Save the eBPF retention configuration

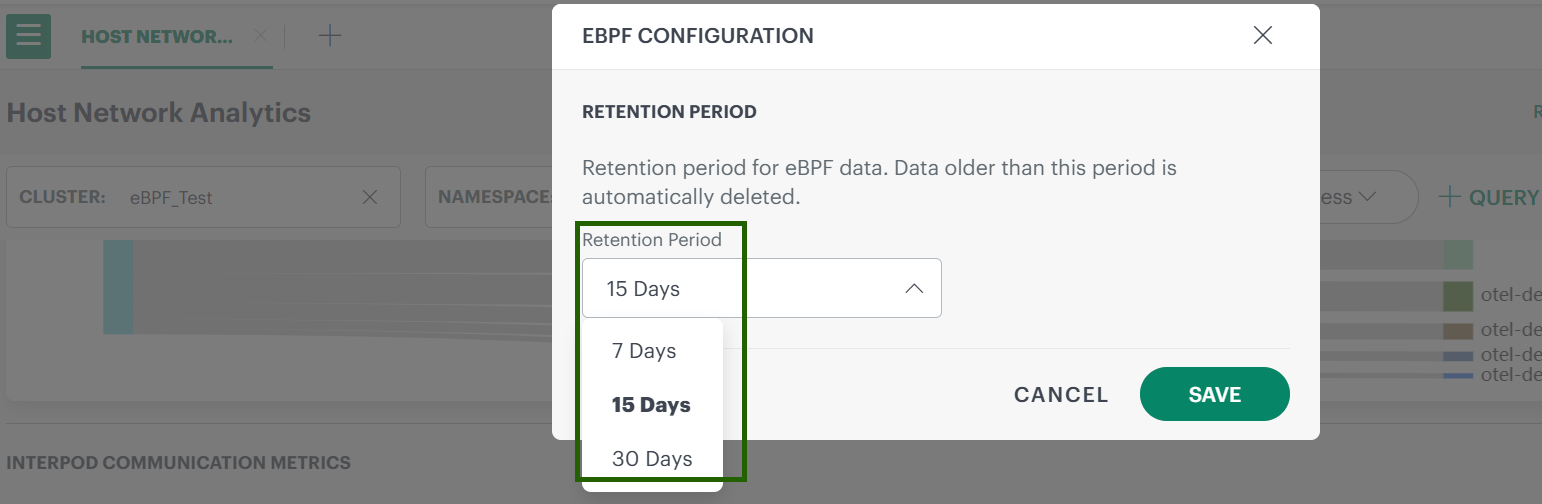pos(1214,395)
